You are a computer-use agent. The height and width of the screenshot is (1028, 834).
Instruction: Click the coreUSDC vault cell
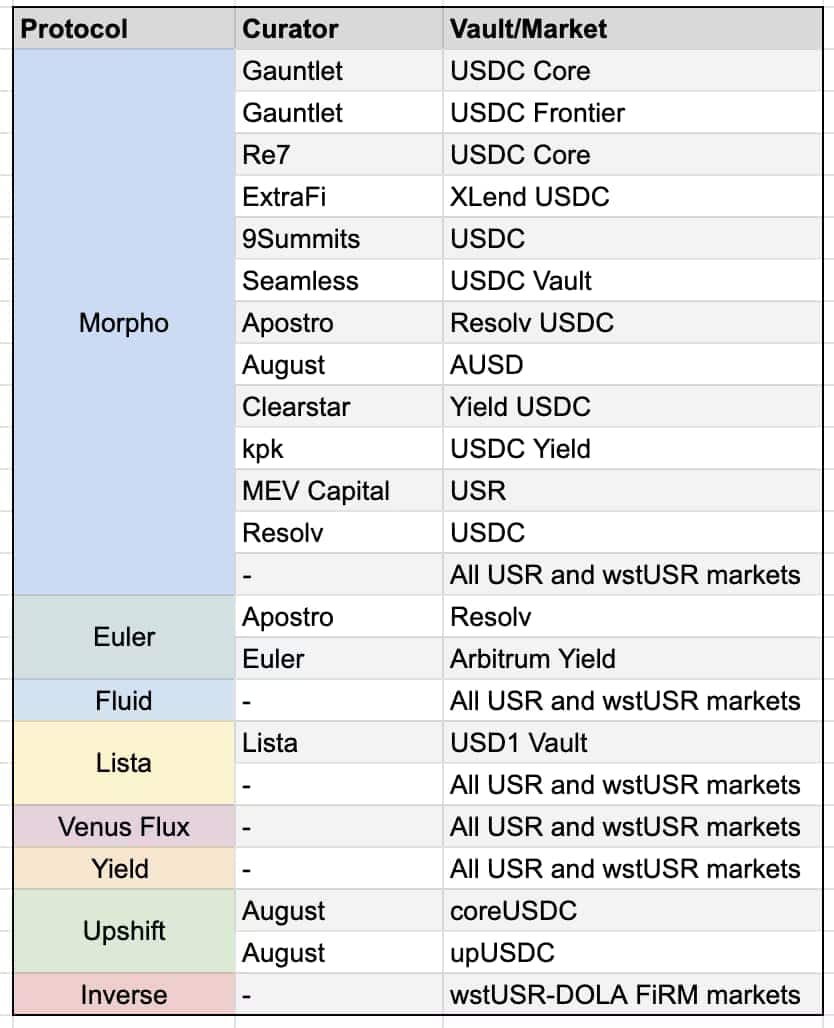coord(513,911)
